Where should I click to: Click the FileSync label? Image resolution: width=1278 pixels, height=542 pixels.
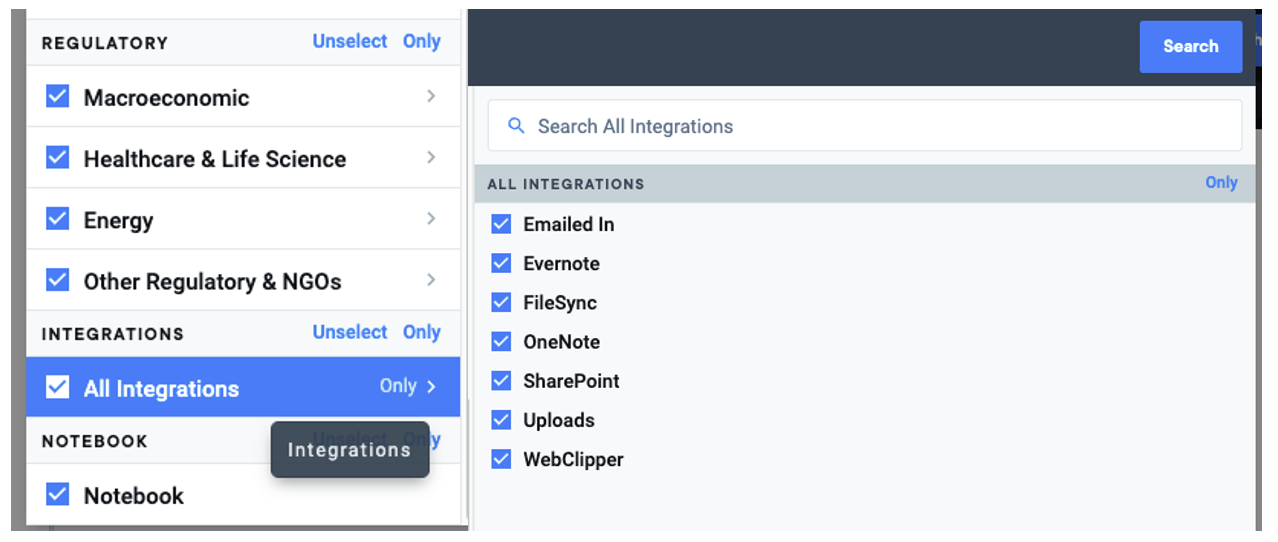click(560, 303)
